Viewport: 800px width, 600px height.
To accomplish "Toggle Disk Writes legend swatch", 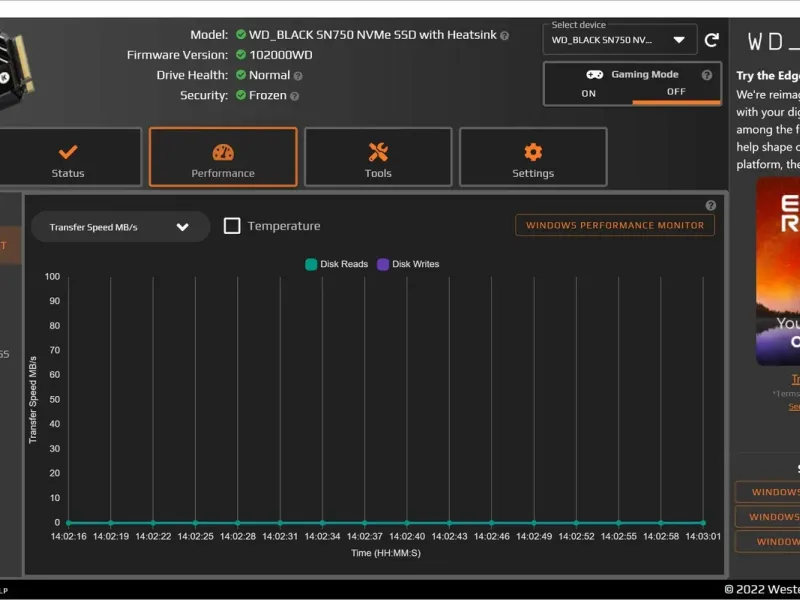I will [x=383, y=264].
